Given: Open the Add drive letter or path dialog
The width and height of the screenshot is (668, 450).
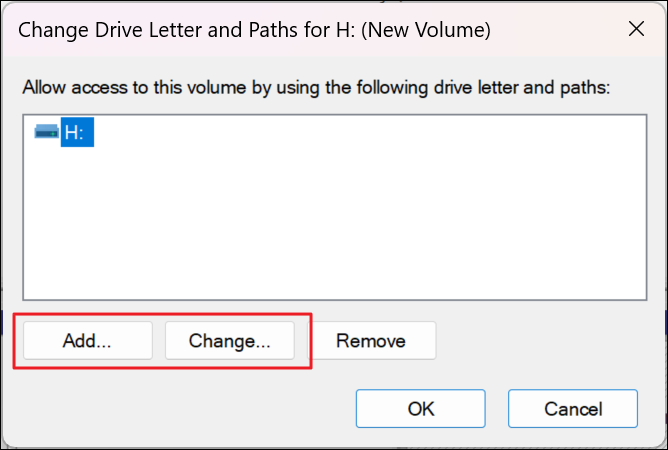Looking at the screenshot, I should click(87, 341).
